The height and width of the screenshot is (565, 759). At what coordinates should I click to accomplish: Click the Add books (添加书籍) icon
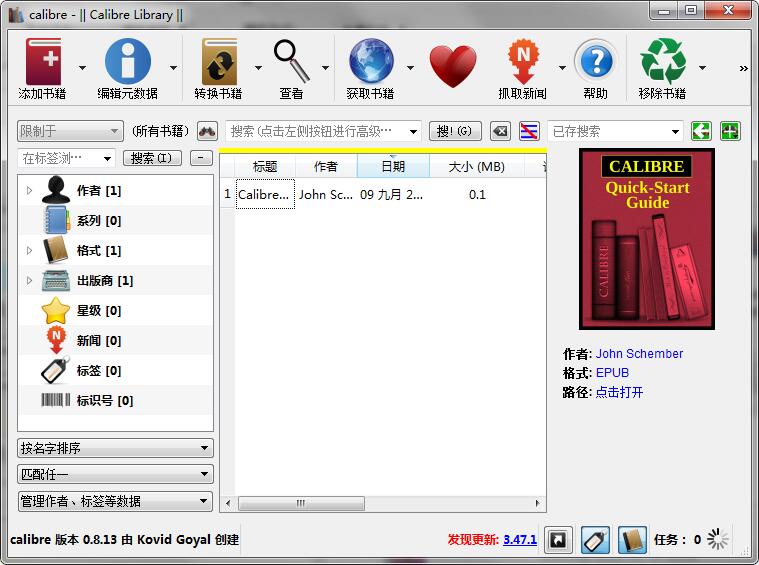pyautogui.click(x=43, y=62)
